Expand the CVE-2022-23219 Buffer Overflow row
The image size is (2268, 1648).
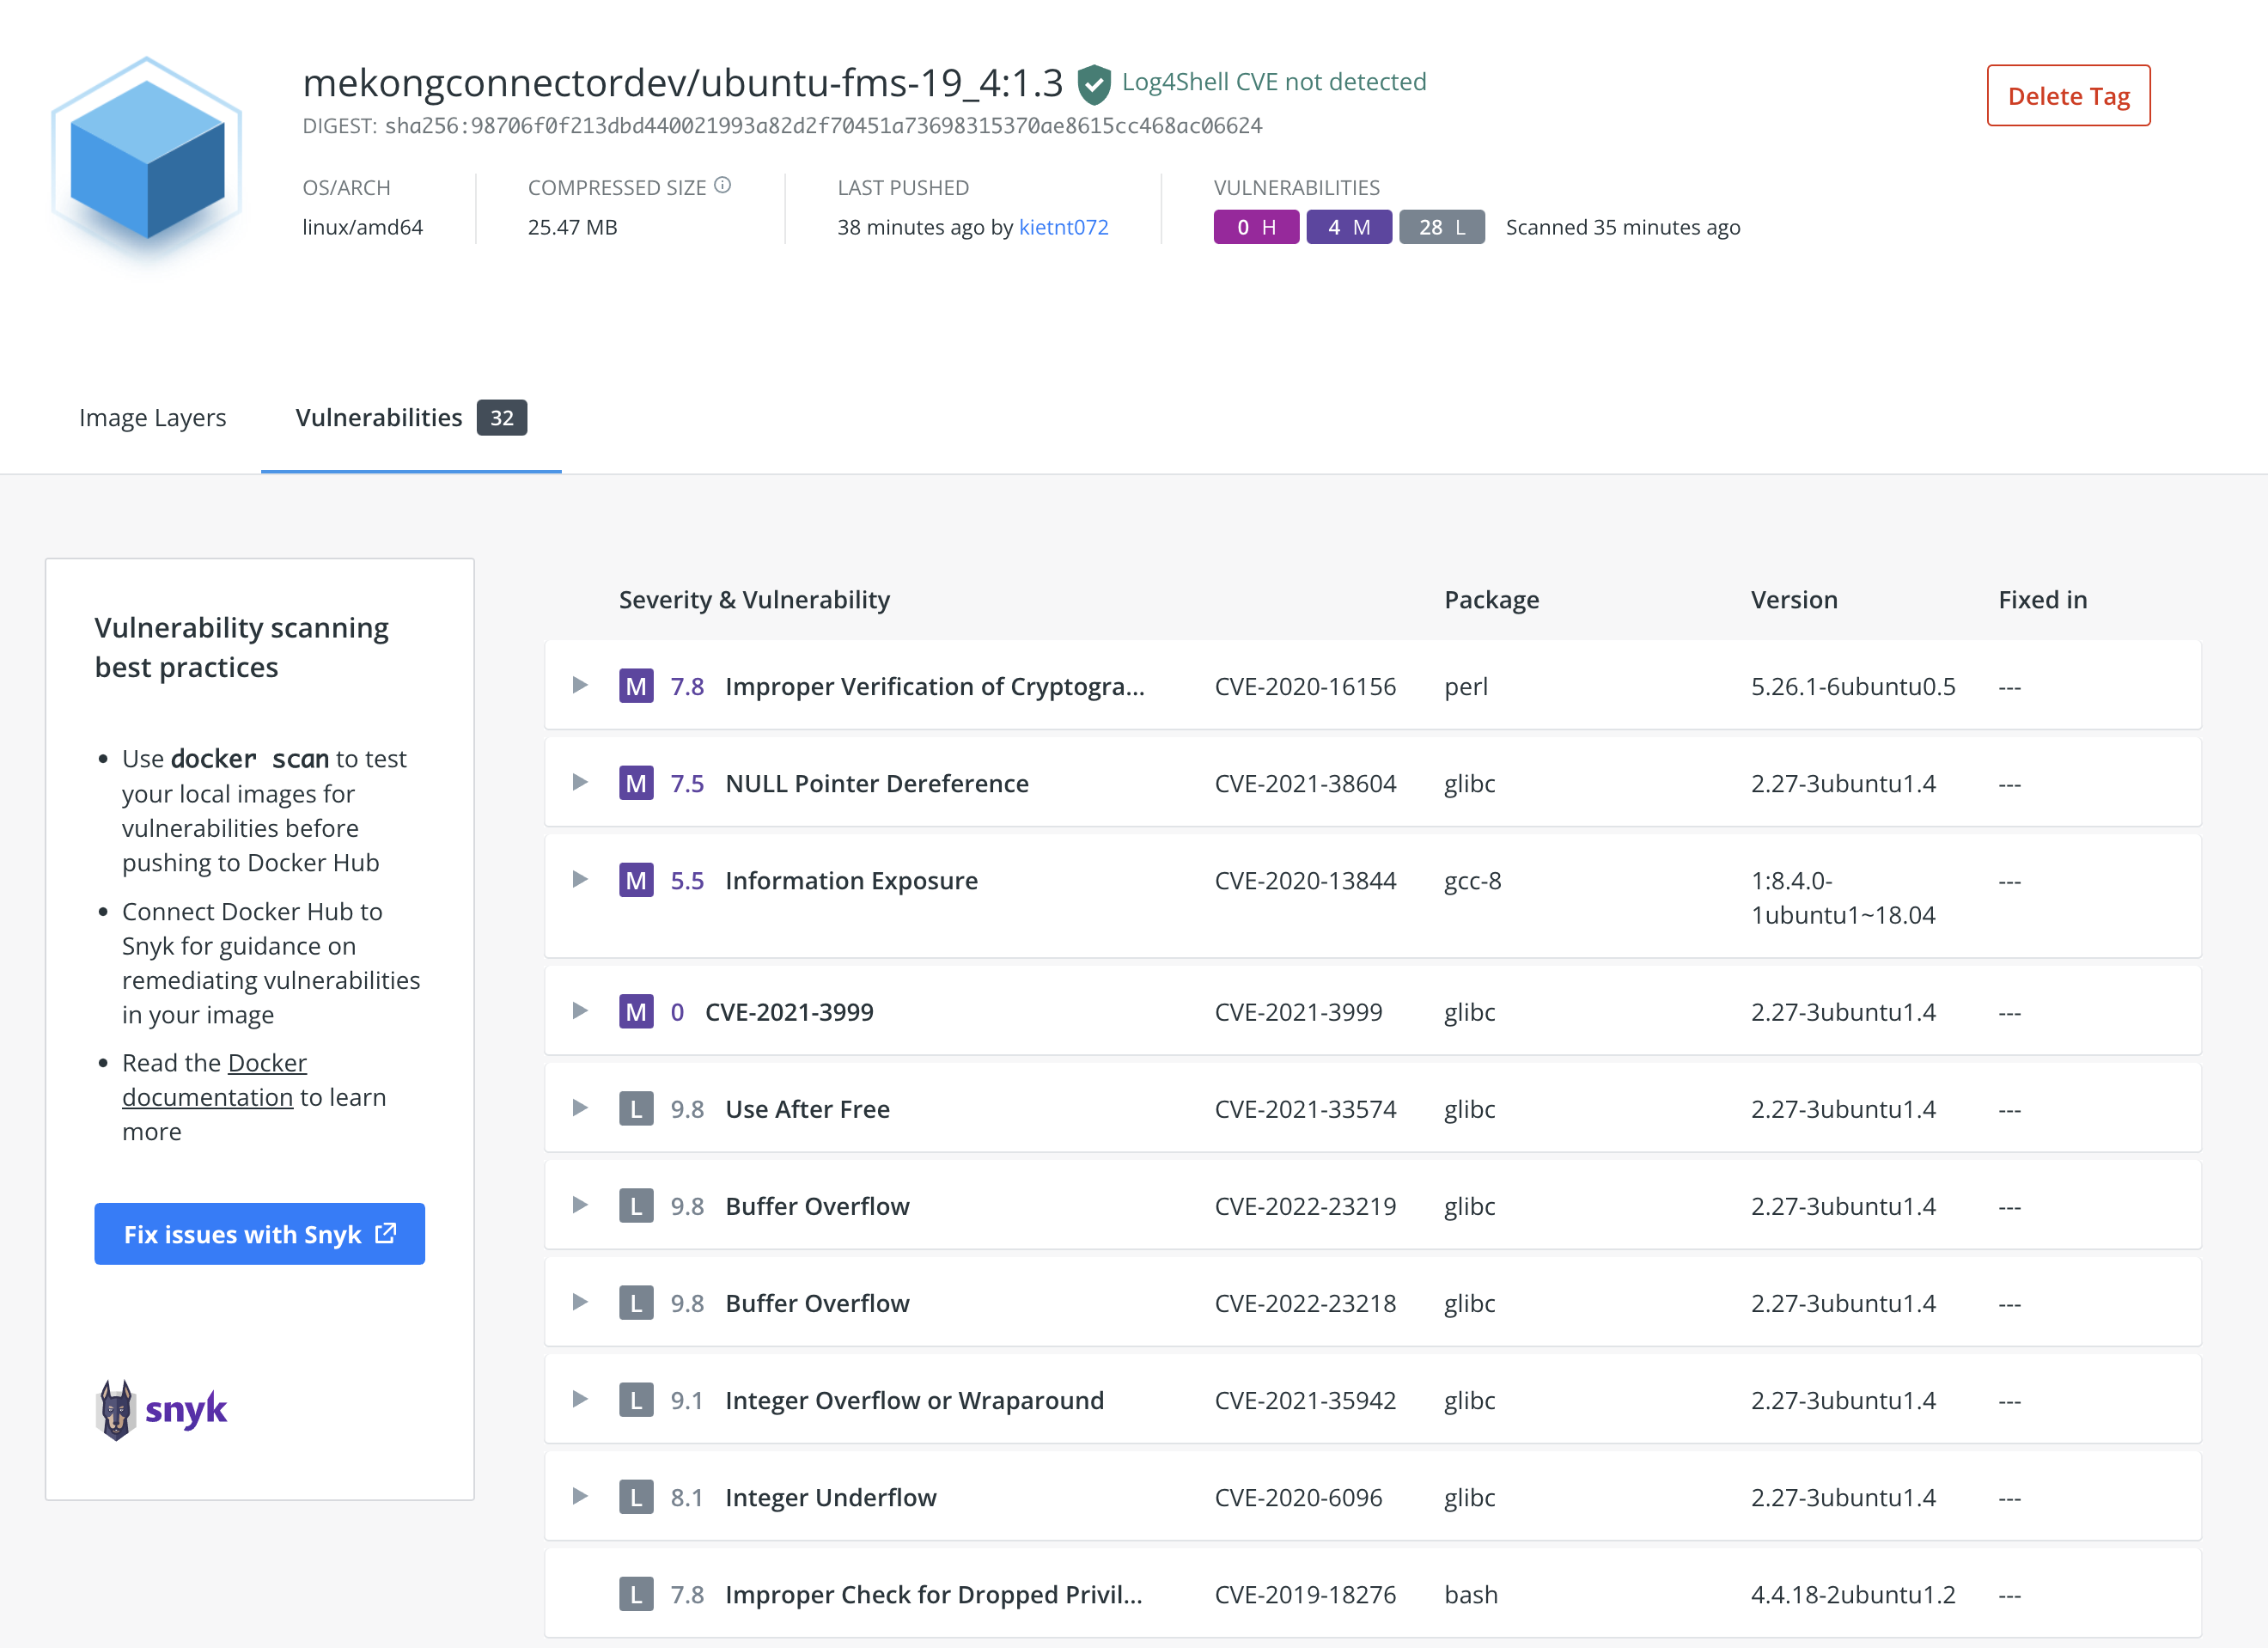point(579,1204)
